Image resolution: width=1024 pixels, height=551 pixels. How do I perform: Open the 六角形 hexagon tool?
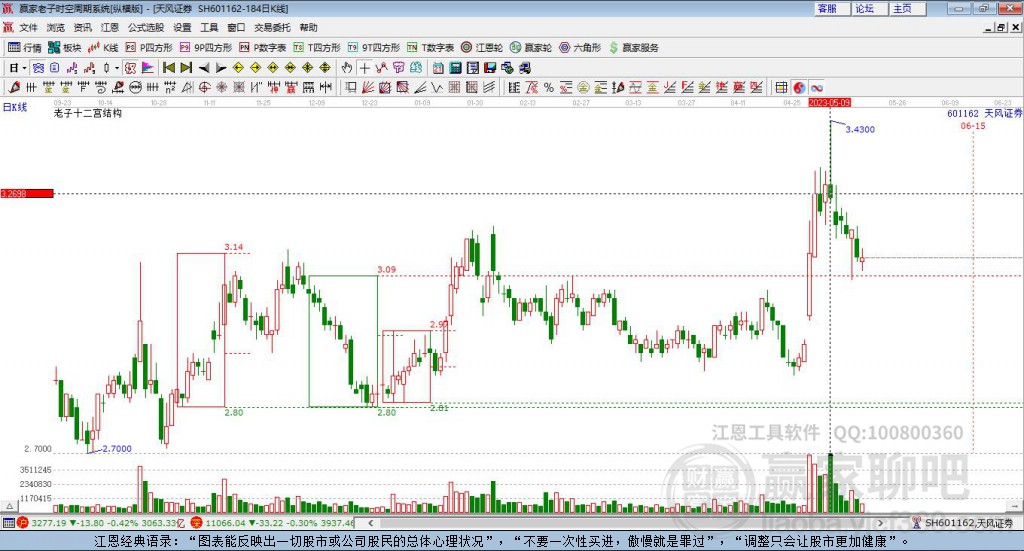click(x=580, y=48)
